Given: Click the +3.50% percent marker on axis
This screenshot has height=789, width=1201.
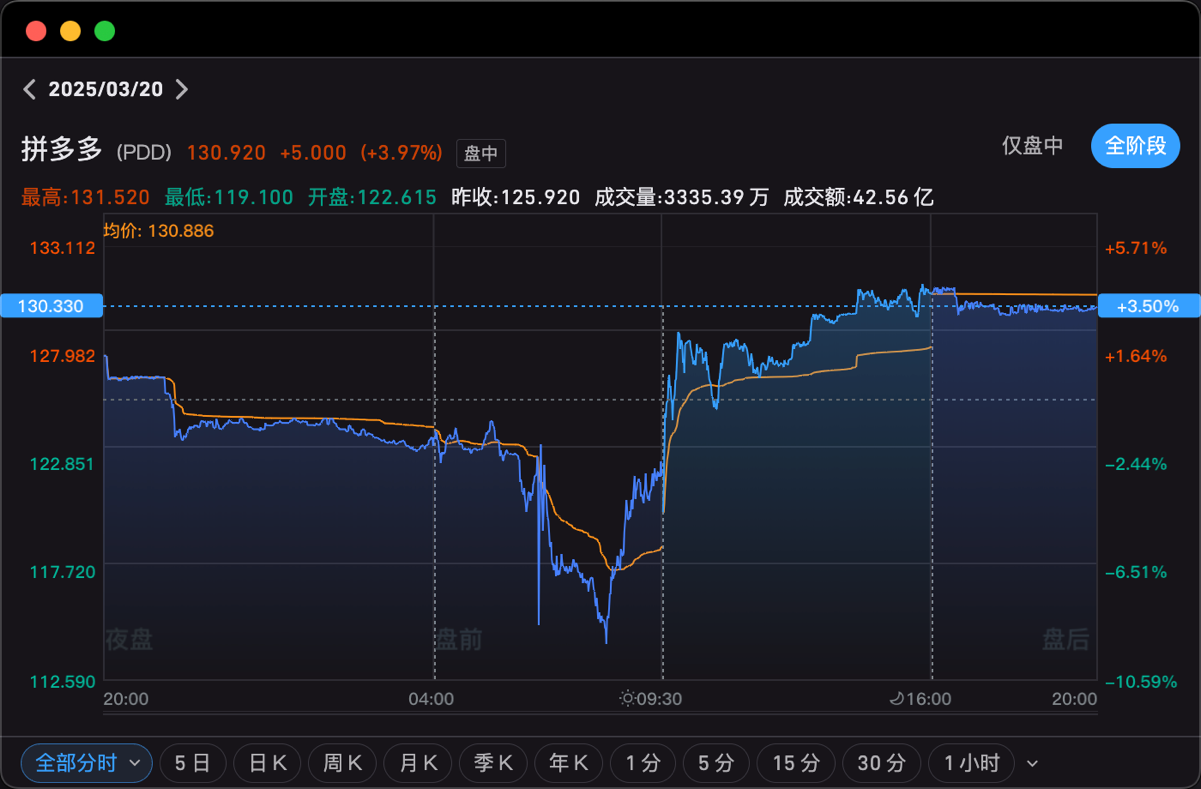Looking at the screenshot, I should click(1148, 306).
